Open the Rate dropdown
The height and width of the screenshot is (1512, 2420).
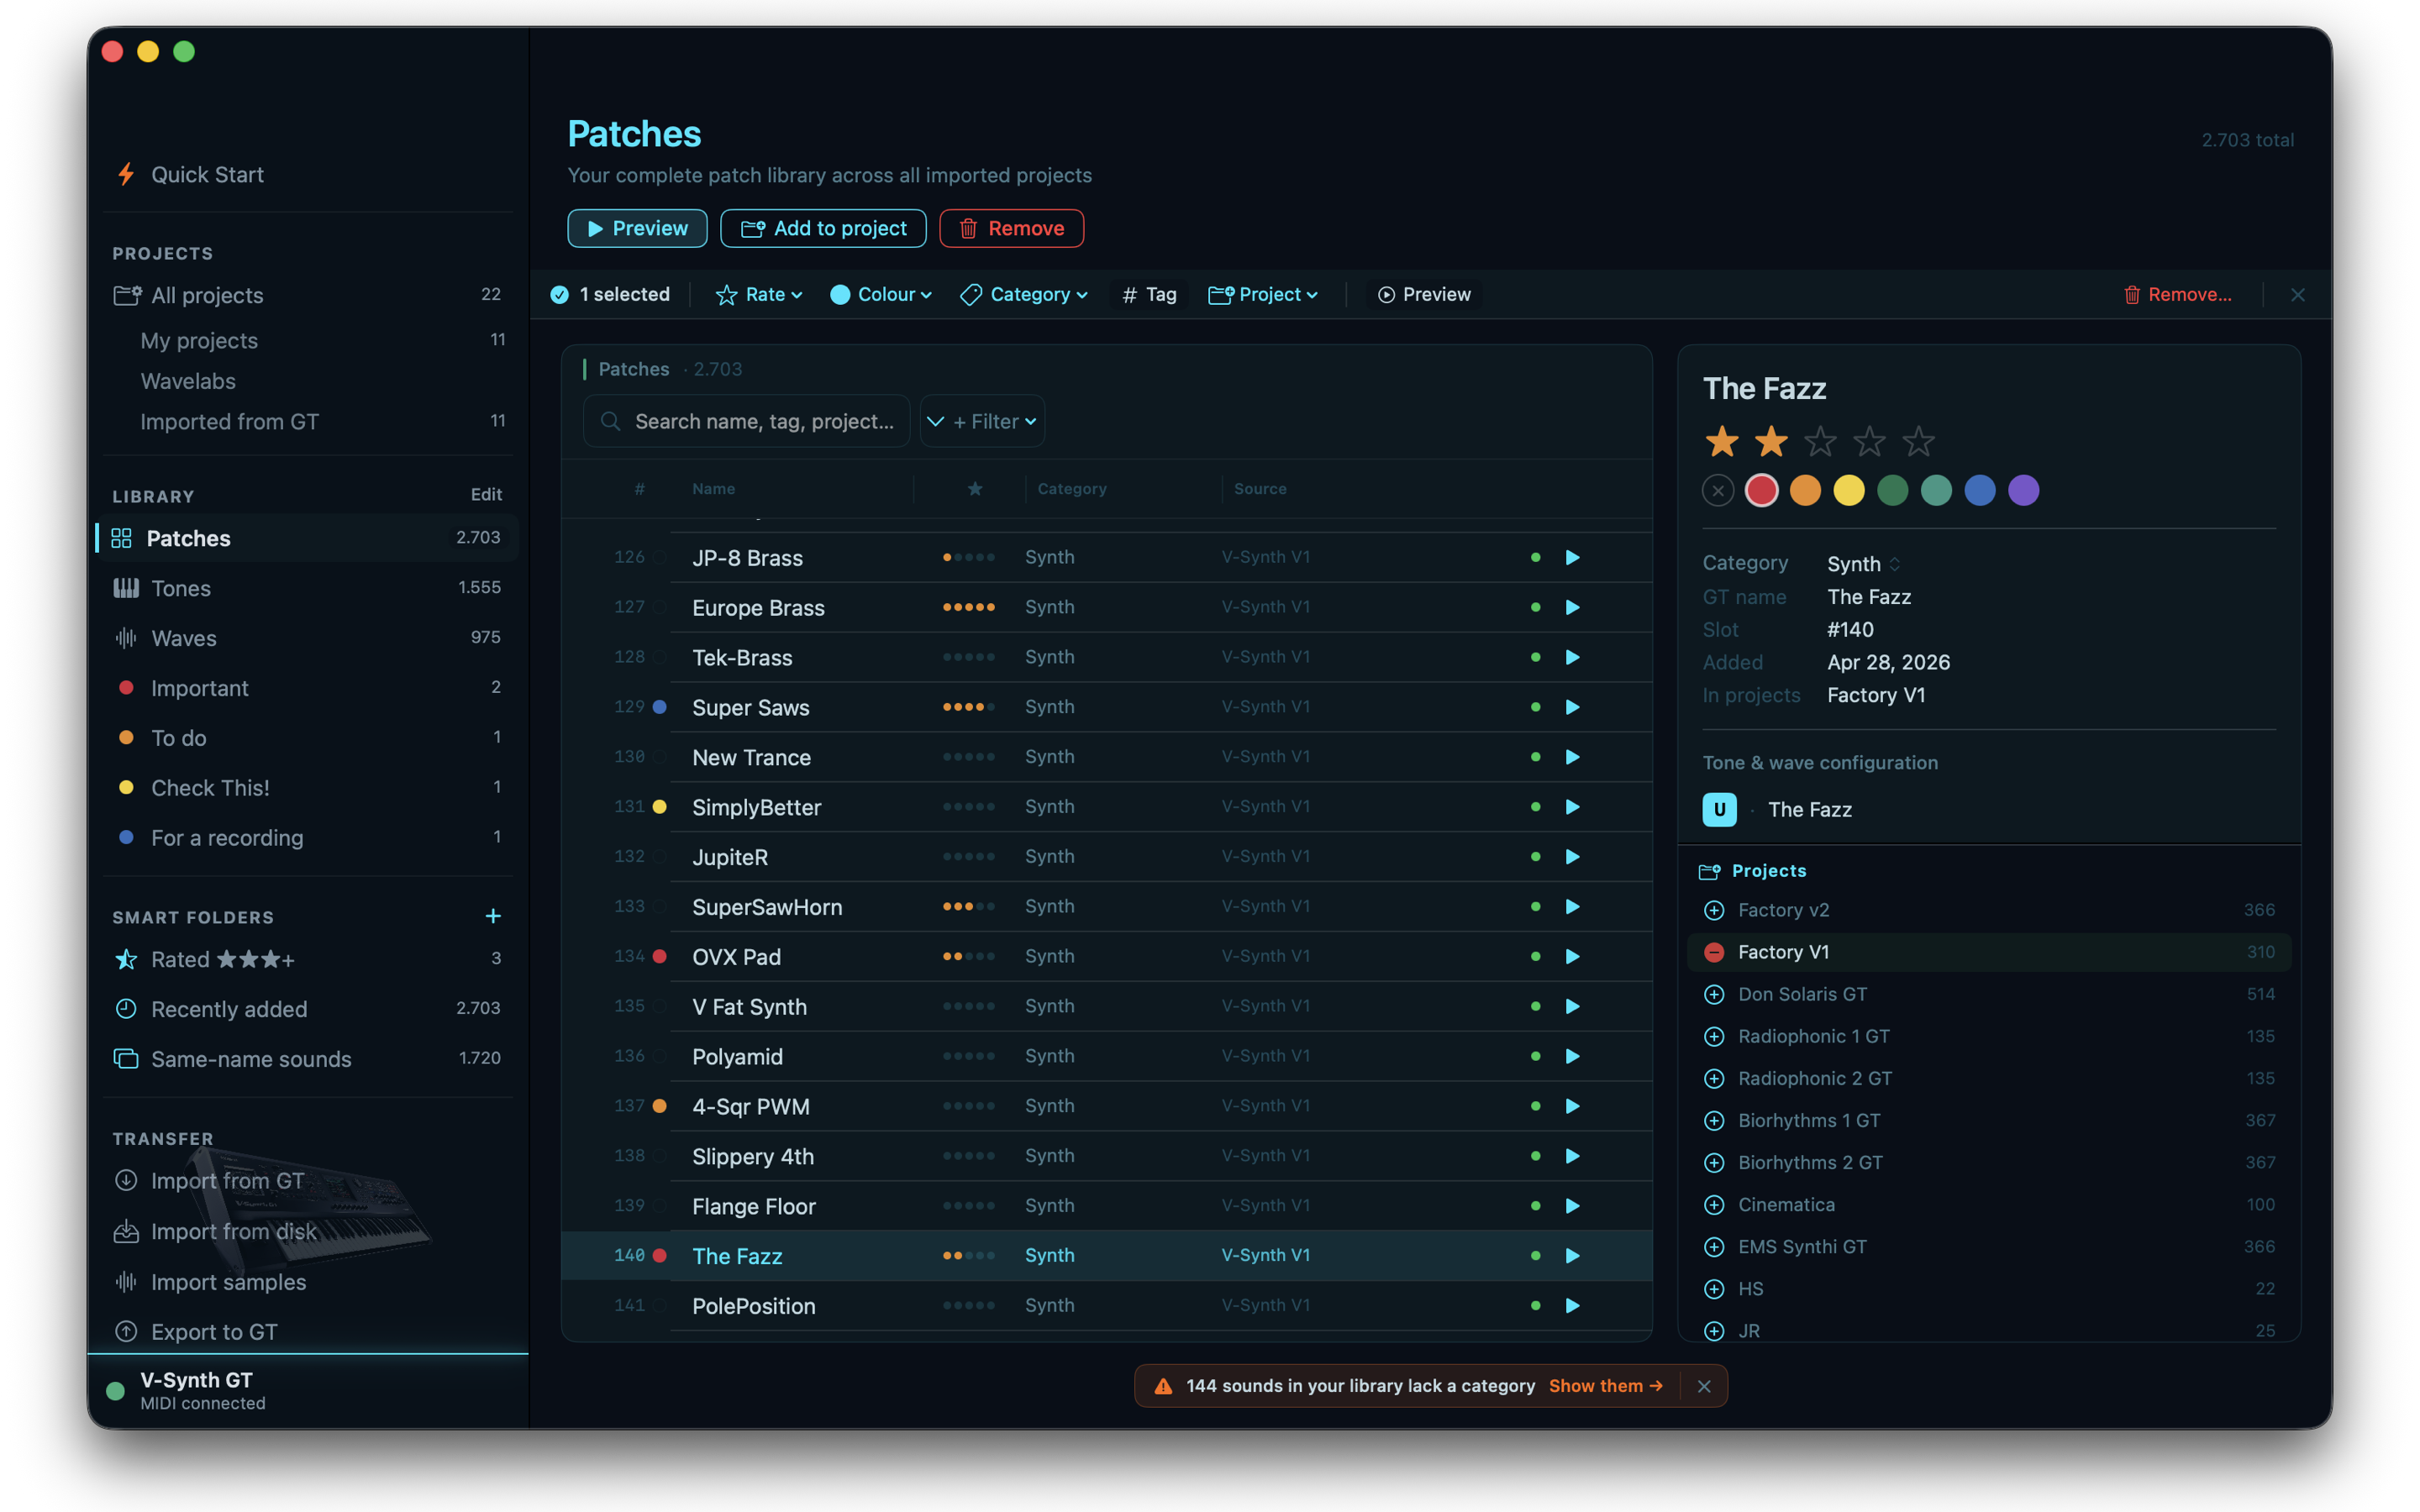pos(759,294)
